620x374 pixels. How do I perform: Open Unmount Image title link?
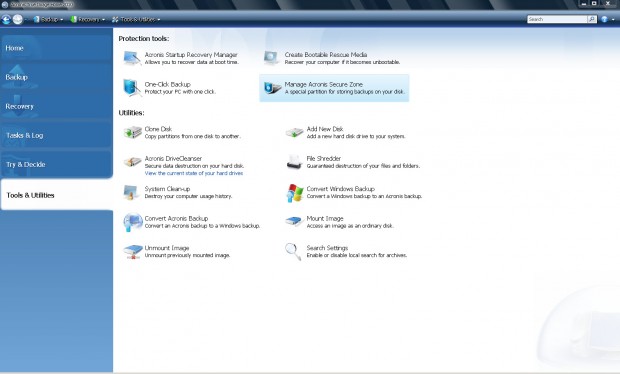[167, 248]
